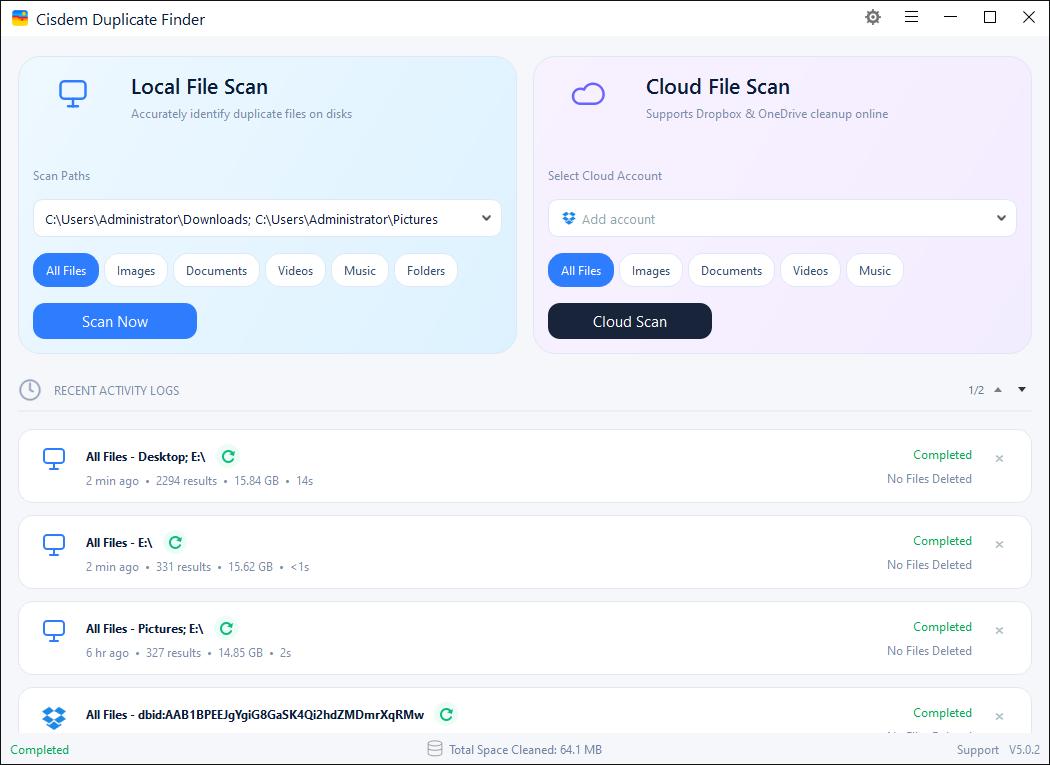Remove the Dropbox dbid log entry
Screen dimensions: 1050x765
[x=999, y=716]
